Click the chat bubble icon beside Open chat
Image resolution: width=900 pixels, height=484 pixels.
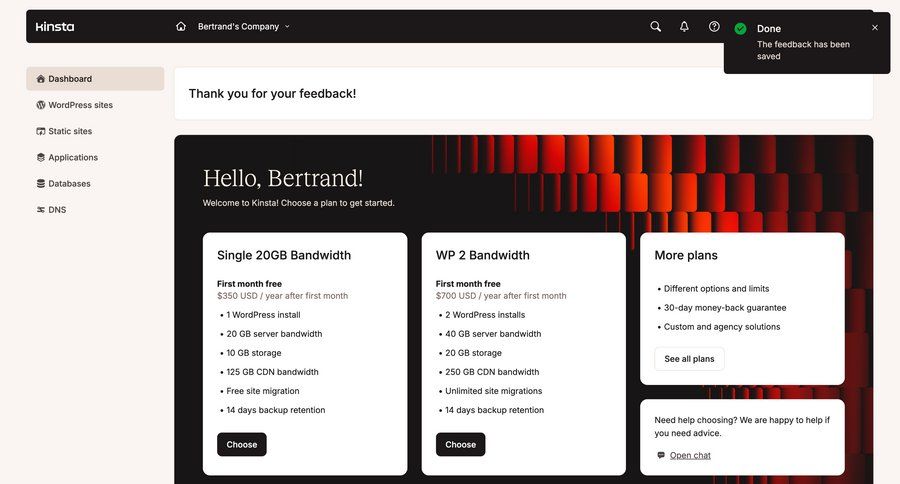click(x=661, y=456)
